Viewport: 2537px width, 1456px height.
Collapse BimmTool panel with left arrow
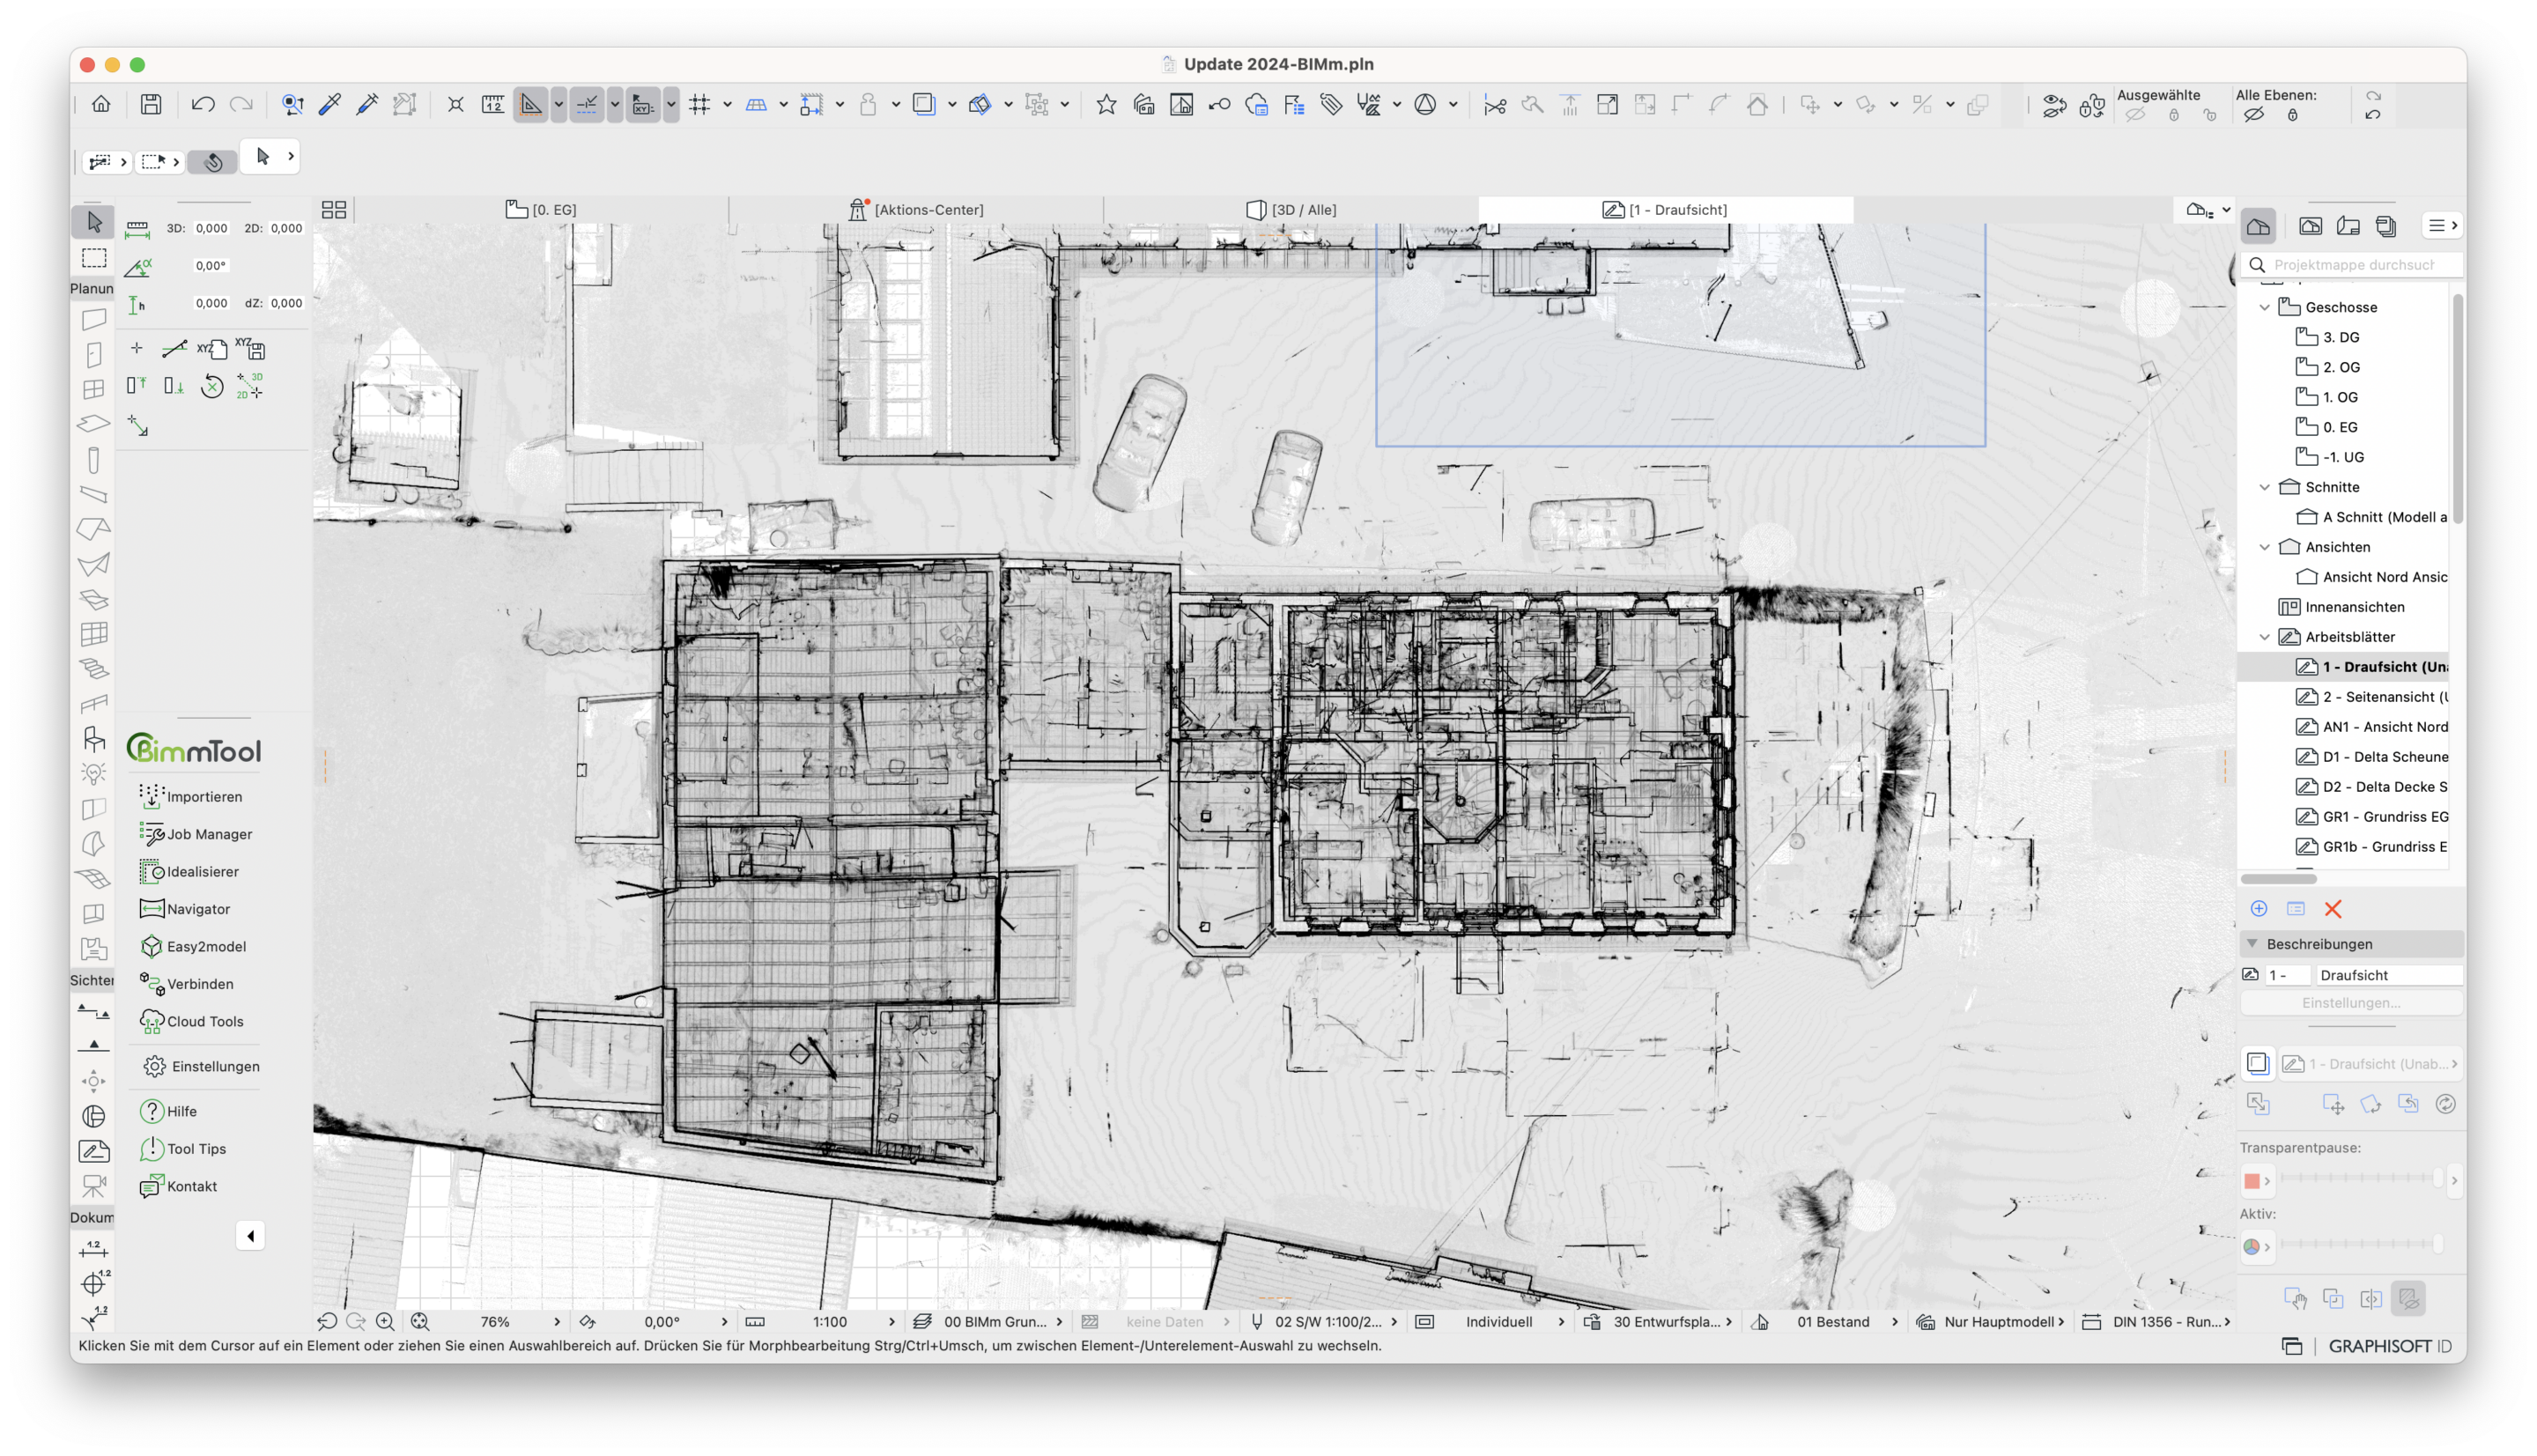point(250,1236)
